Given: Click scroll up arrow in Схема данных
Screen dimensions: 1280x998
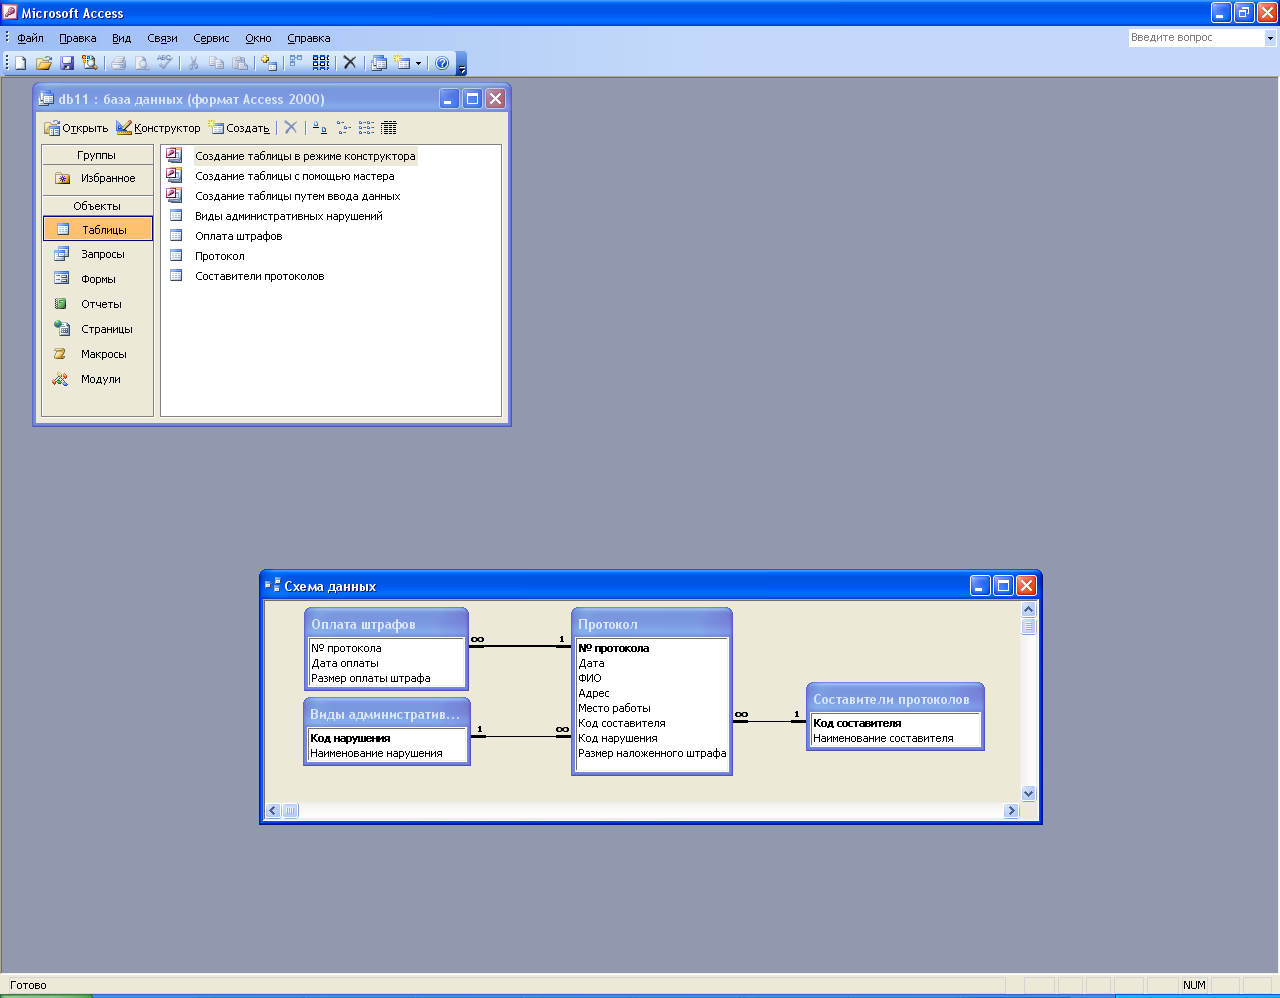Looking at the screenshot, I should (1028, 609).
